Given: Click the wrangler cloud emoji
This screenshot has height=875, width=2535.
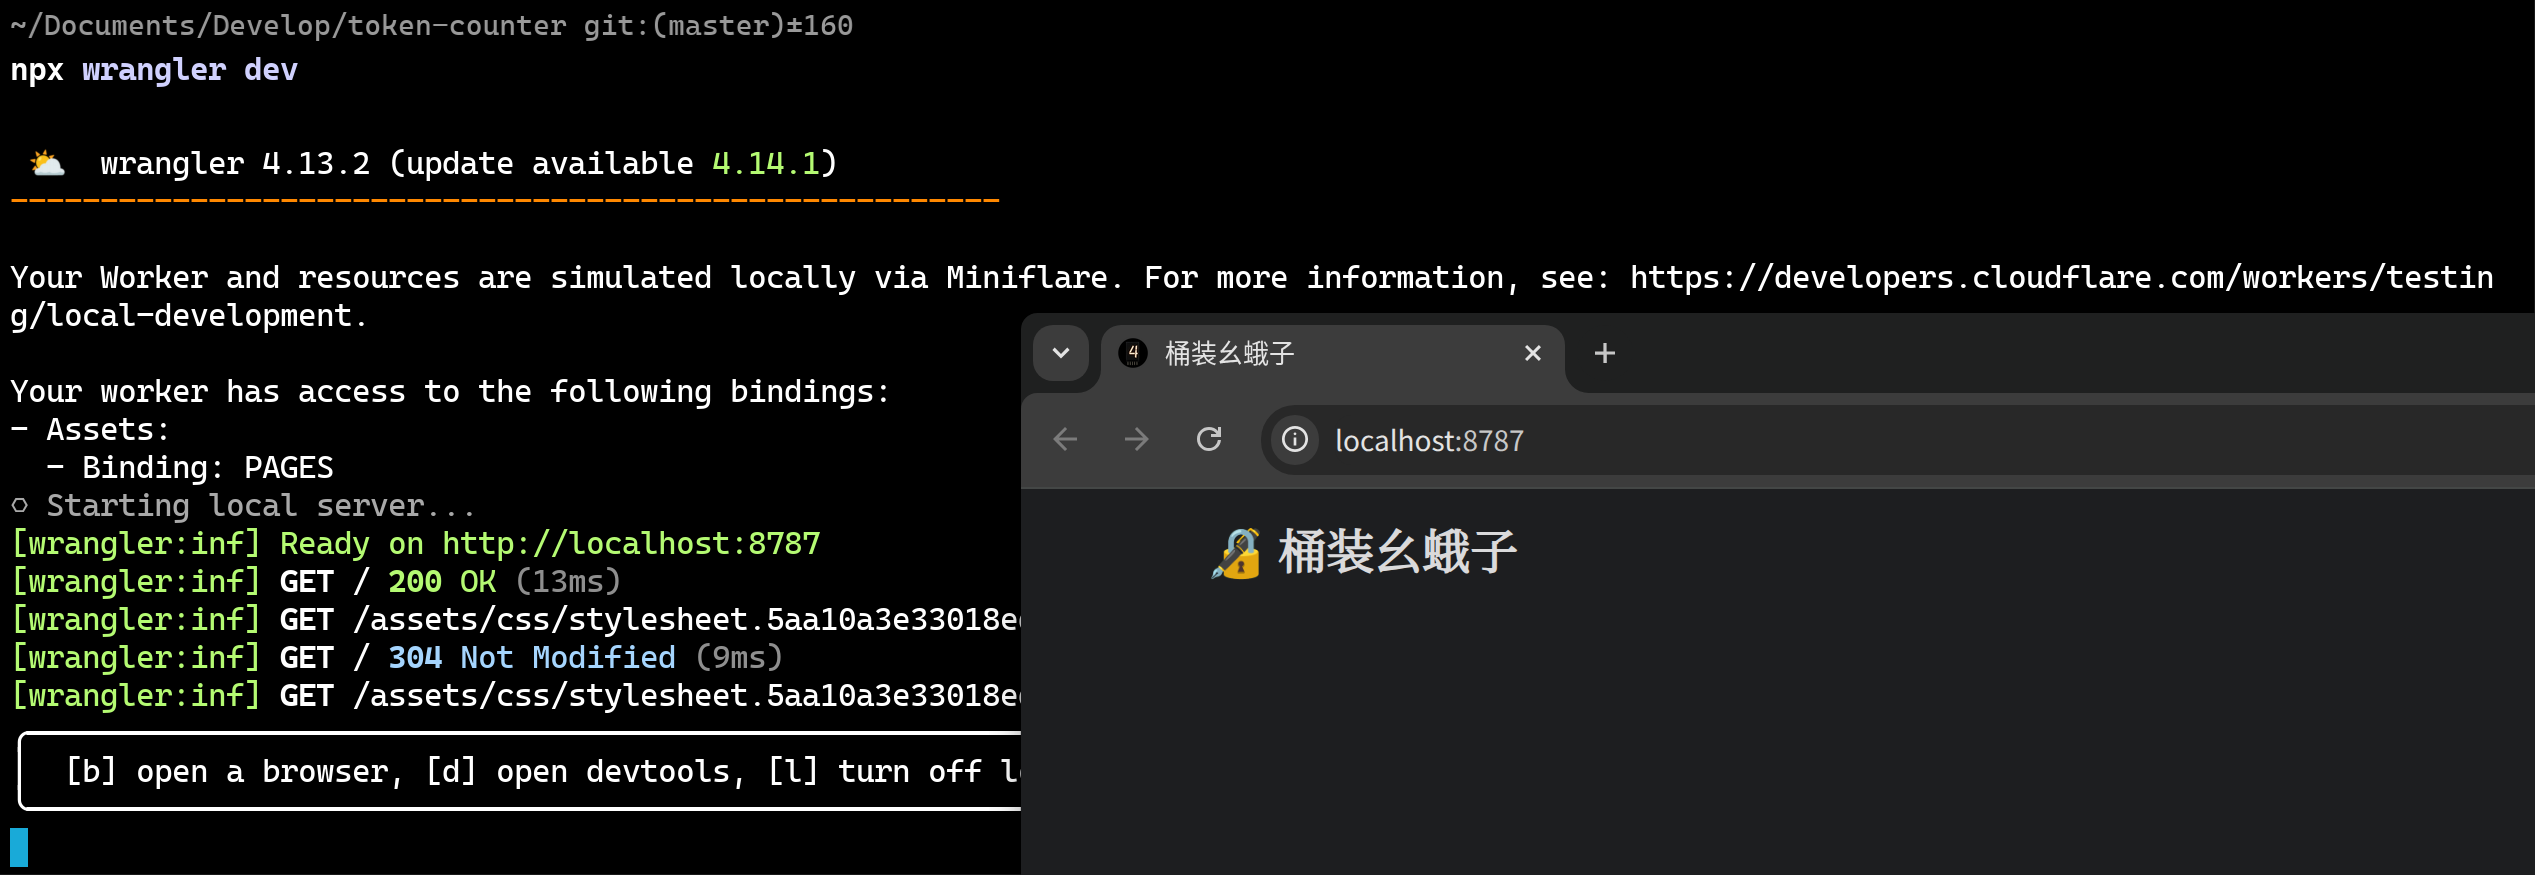Looking at the screenshot, I should pos(46,163).
